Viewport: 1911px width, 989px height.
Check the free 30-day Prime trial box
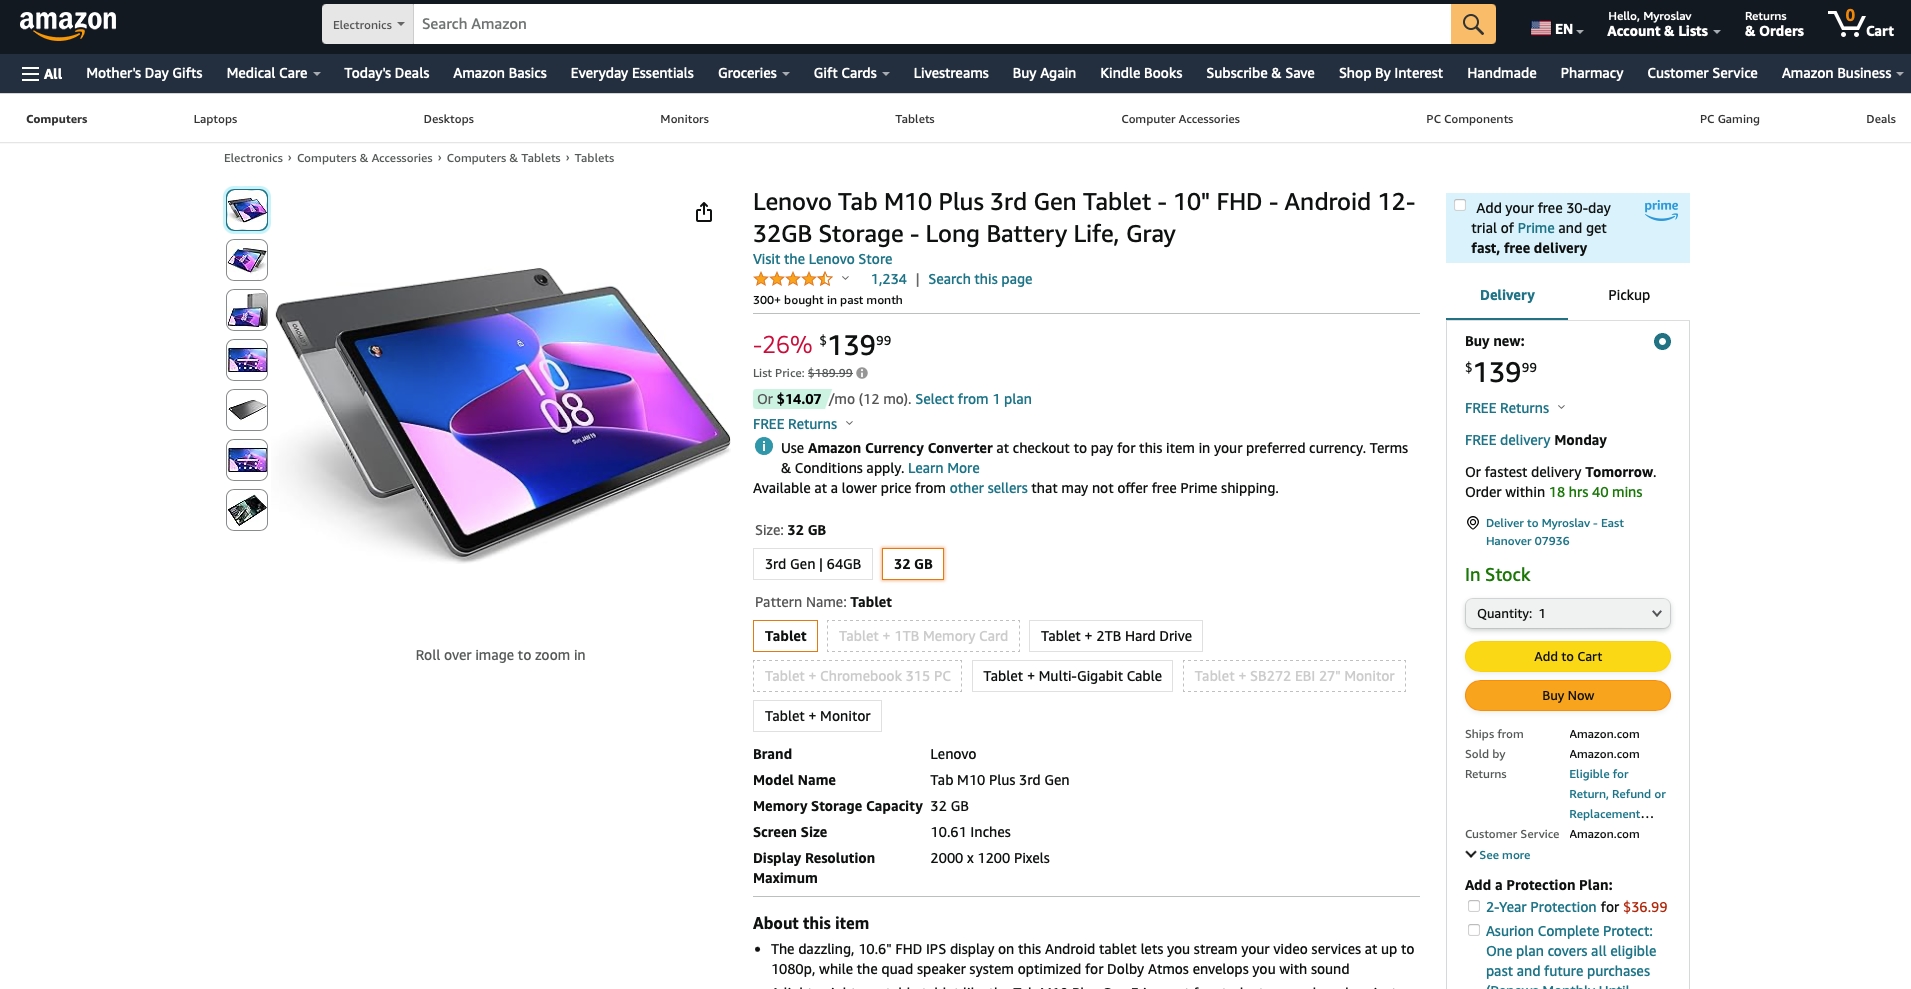pyautogui.click(x=1460, y=206)
